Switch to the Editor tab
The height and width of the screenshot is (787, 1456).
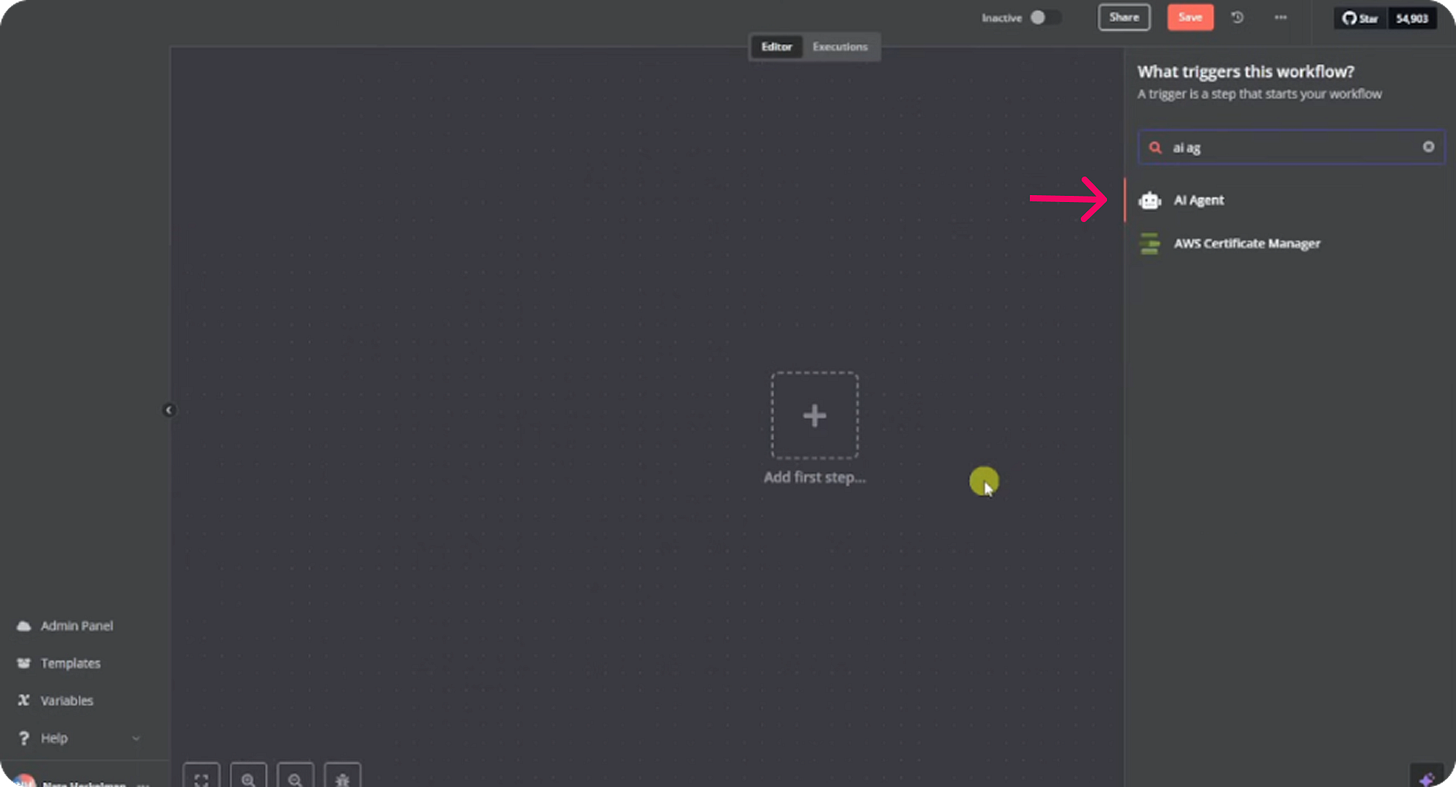click(x=777, y=47)
